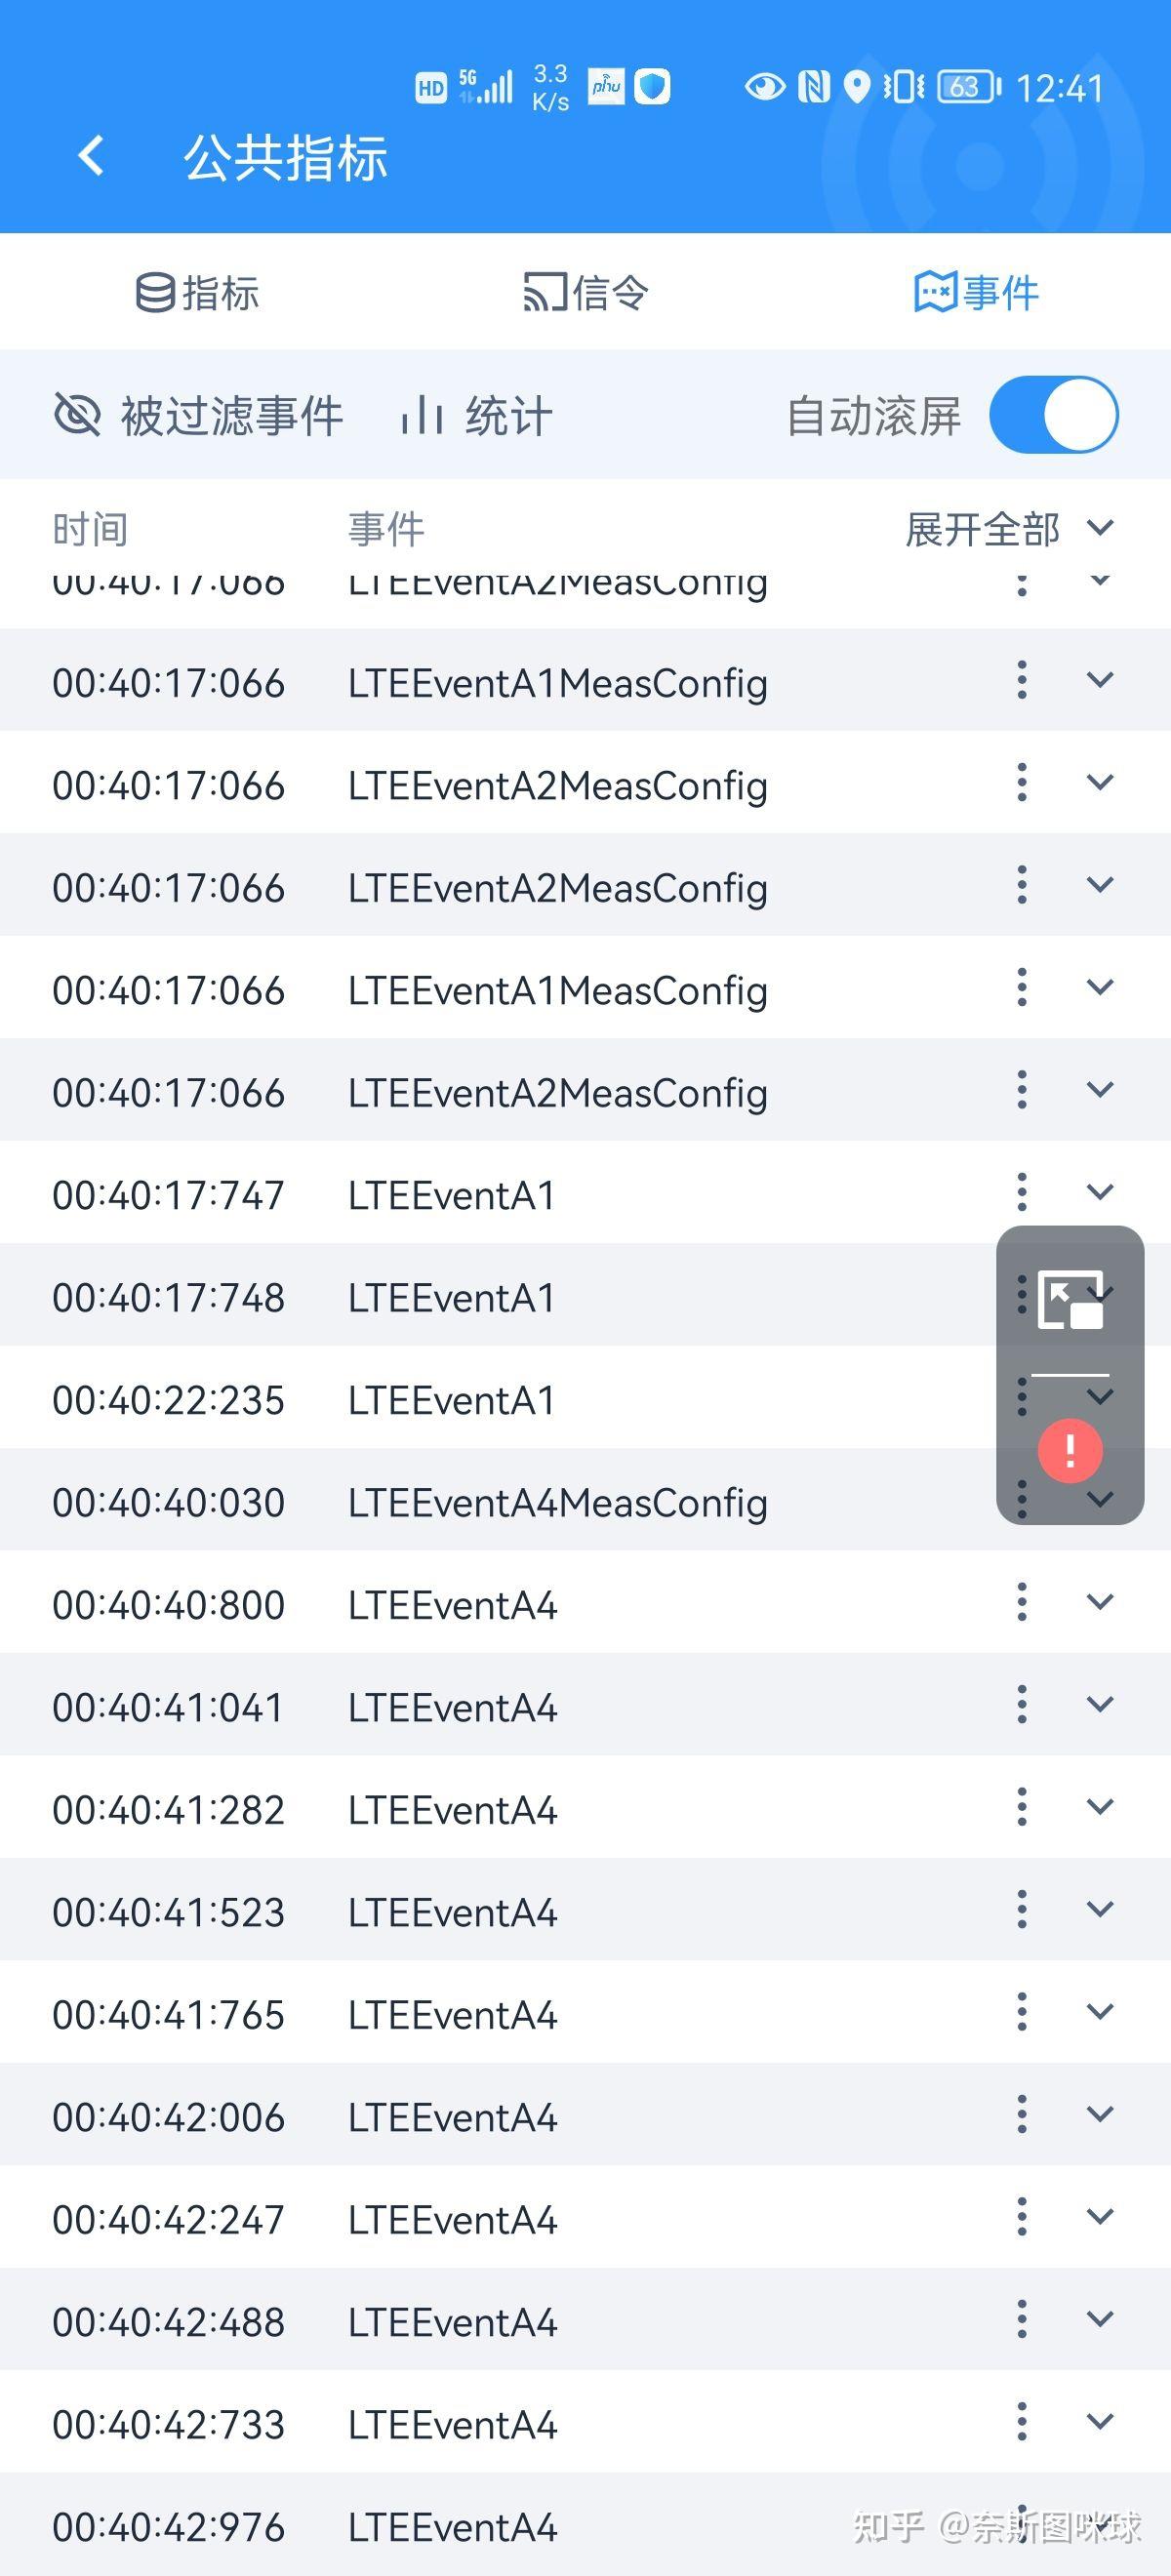Viewport: 1171px width, 2576px height.
Task: Open the 事件 events tab
Action: point(976,293)
